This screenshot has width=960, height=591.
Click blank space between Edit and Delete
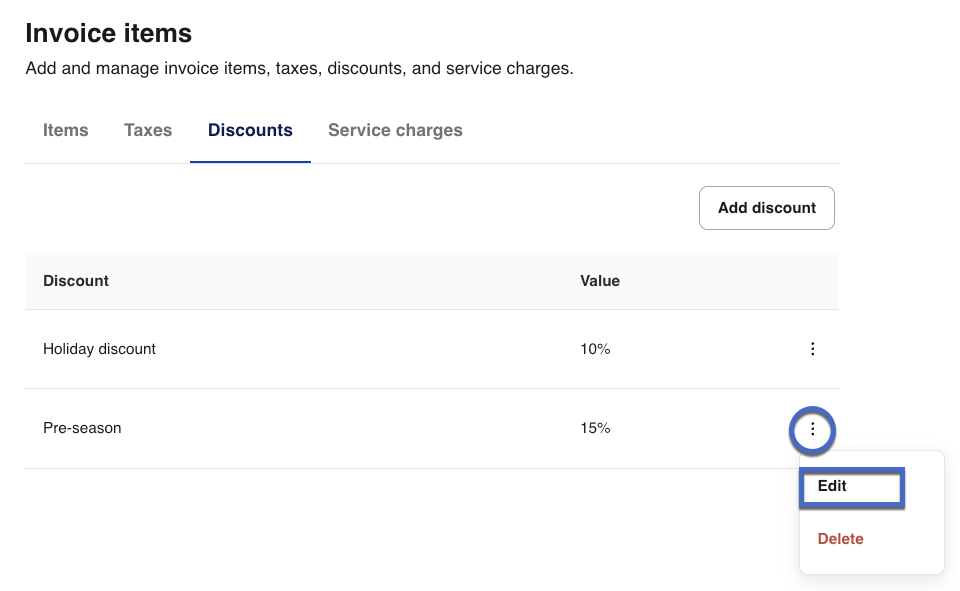(870, 514)
